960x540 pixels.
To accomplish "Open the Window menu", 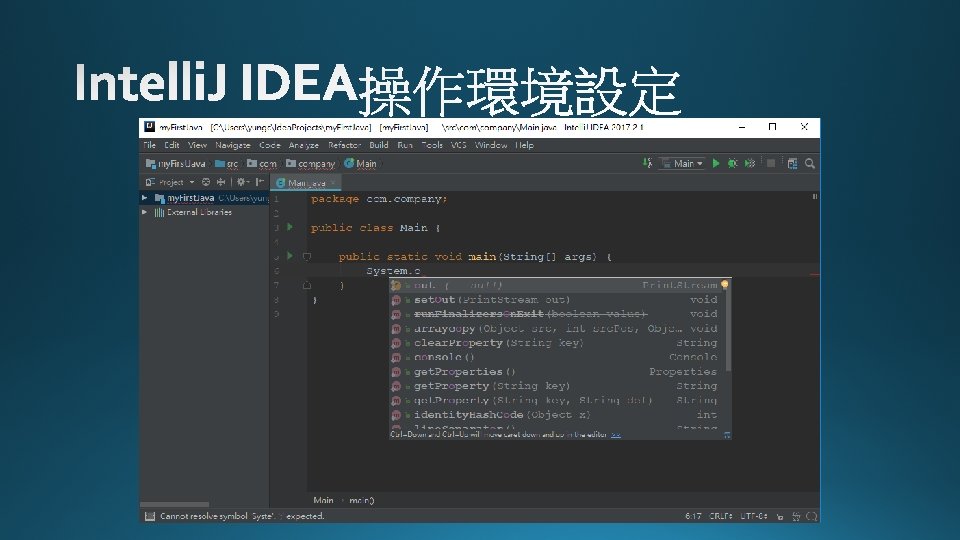I will [x=491, y=145].
